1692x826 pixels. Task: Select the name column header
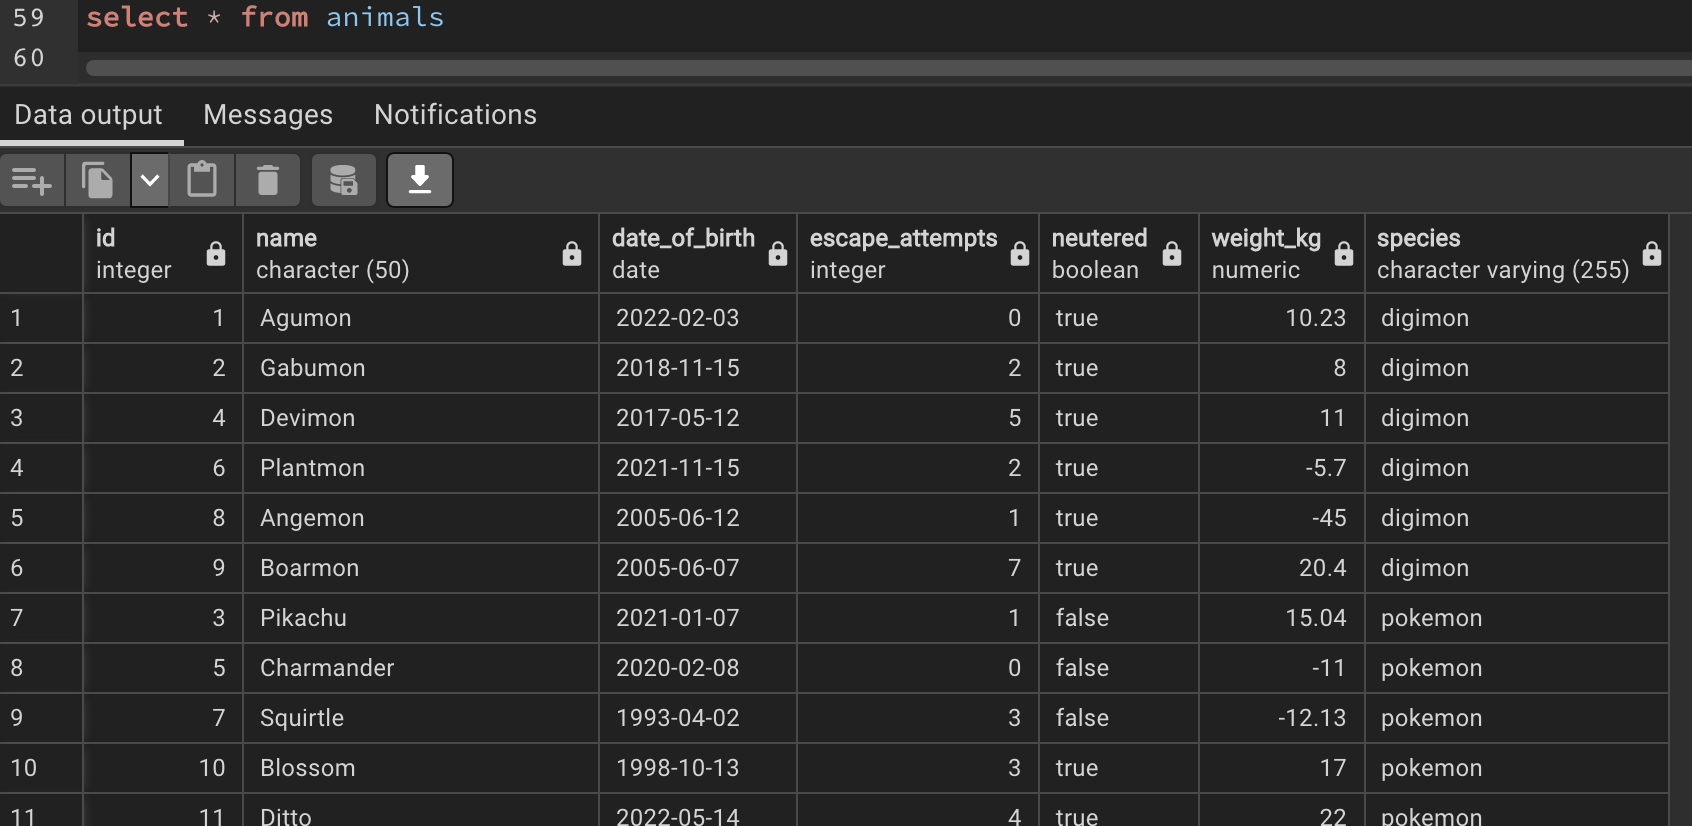[x=421, y=254]
